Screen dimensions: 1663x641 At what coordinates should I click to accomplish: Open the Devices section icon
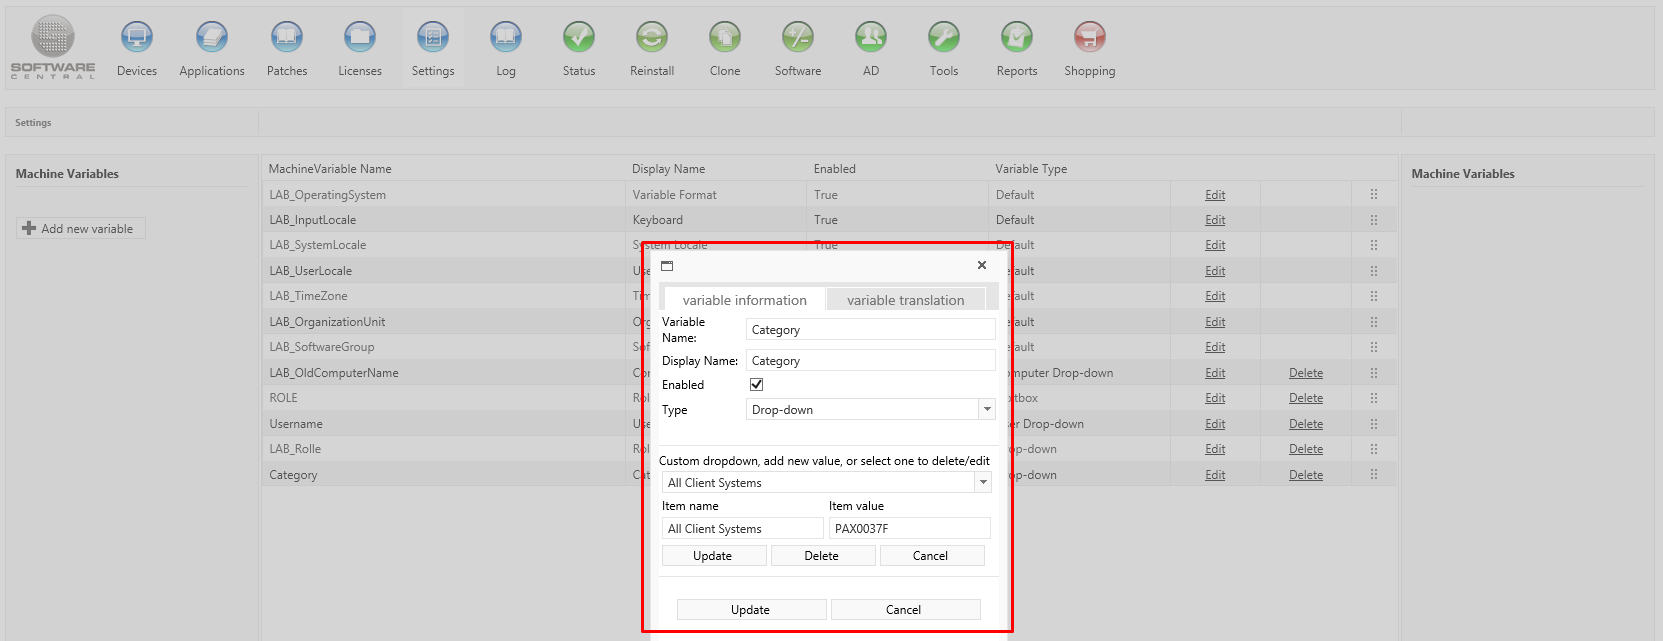pyautogui.click(x=137, y=38)
